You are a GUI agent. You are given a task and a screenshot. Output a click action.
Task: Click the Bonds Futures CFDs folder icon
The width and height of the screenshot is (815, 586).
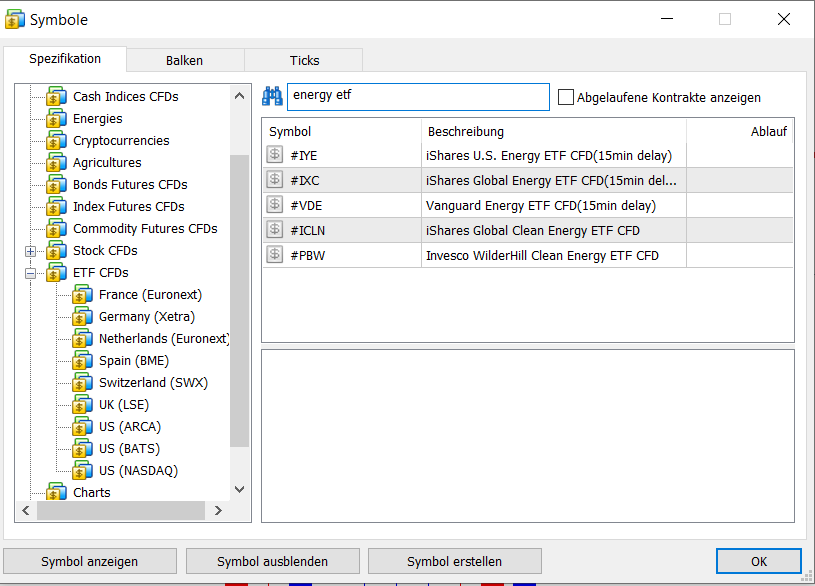[x=56, y=185]
